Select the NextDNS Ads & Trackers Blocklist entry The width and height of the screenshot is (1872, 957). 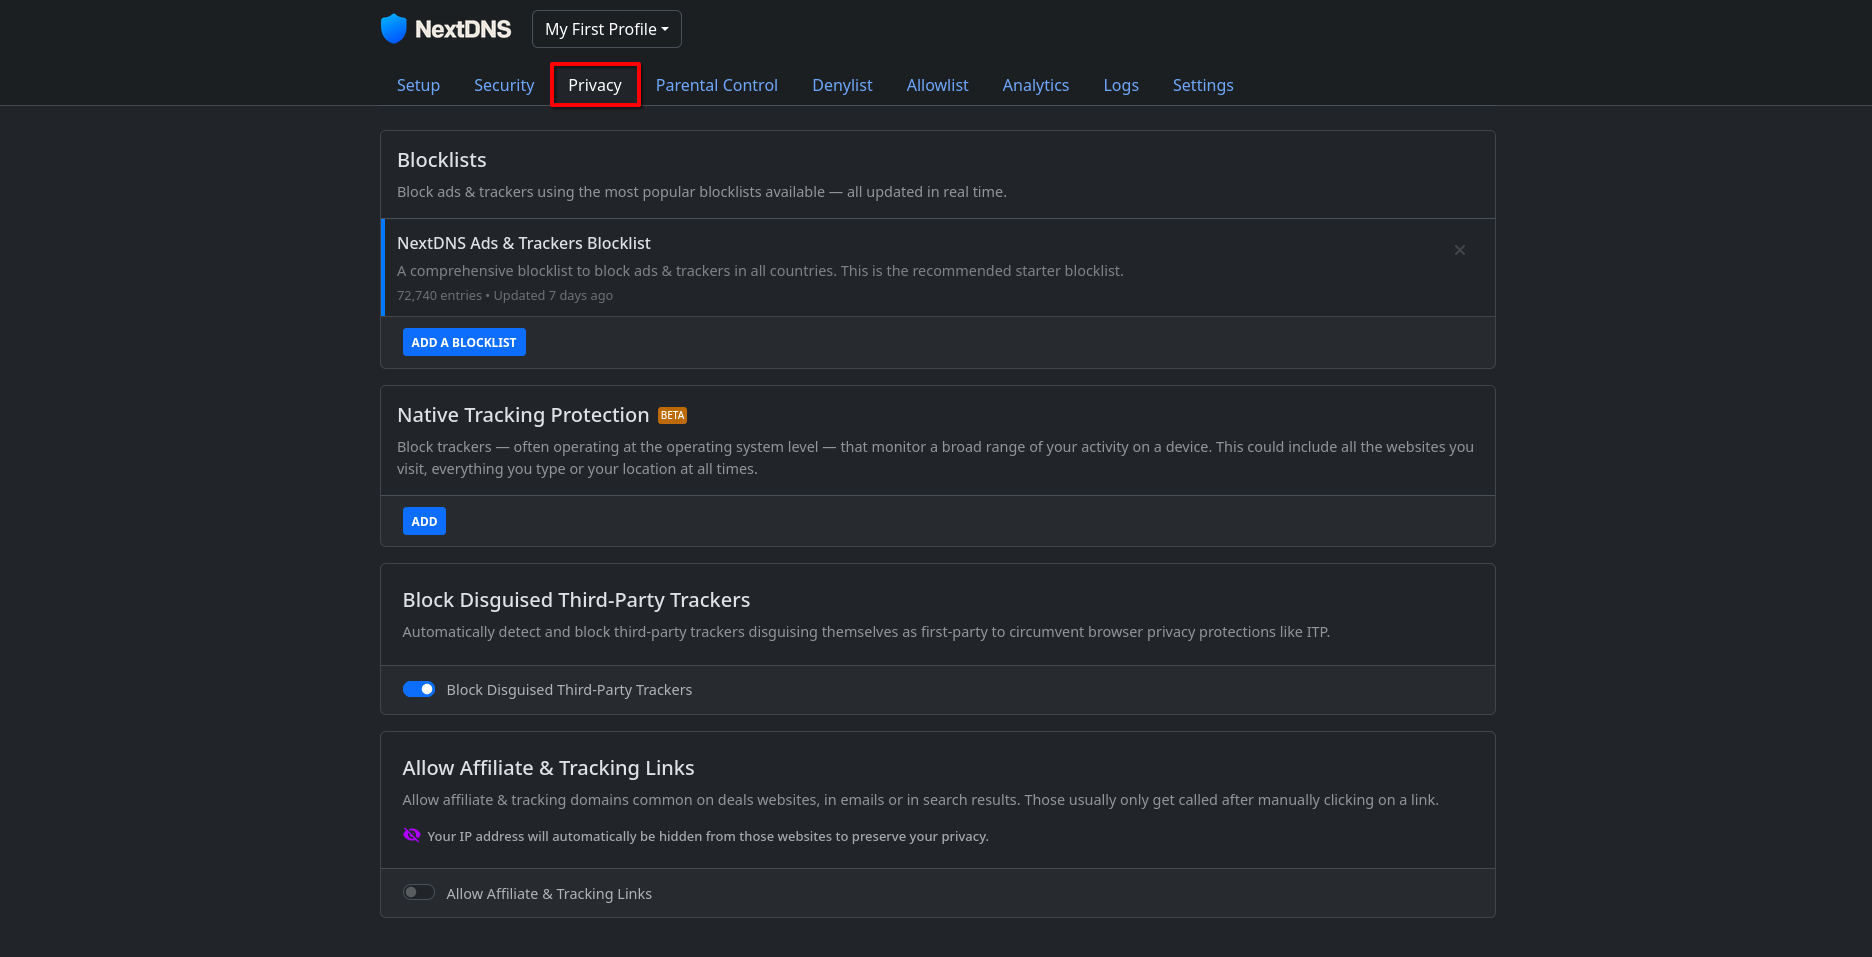tap(938, 268)
